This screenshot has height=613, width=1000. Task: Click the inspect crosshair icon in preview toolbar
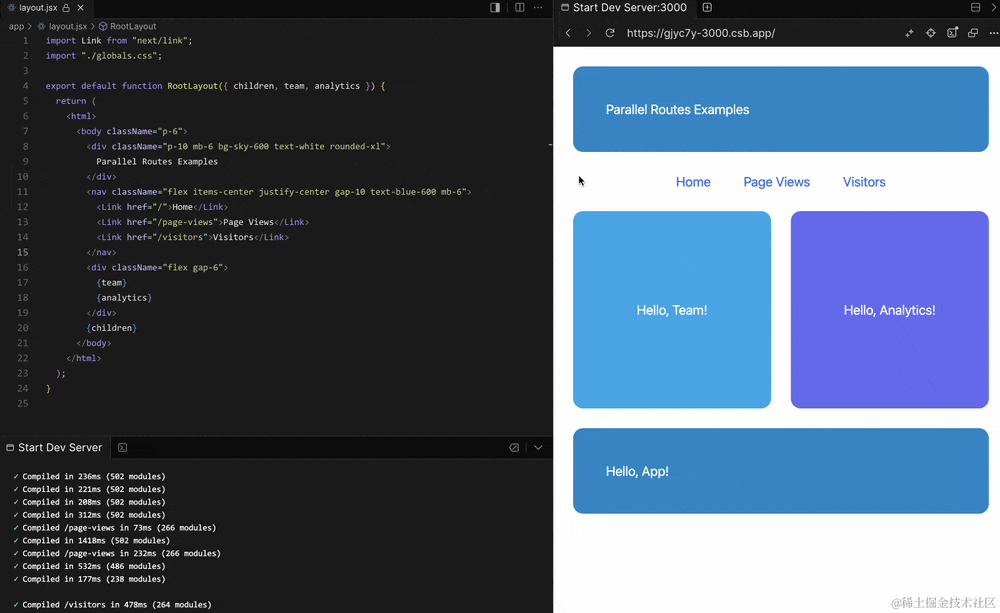[x=930, y=33]
